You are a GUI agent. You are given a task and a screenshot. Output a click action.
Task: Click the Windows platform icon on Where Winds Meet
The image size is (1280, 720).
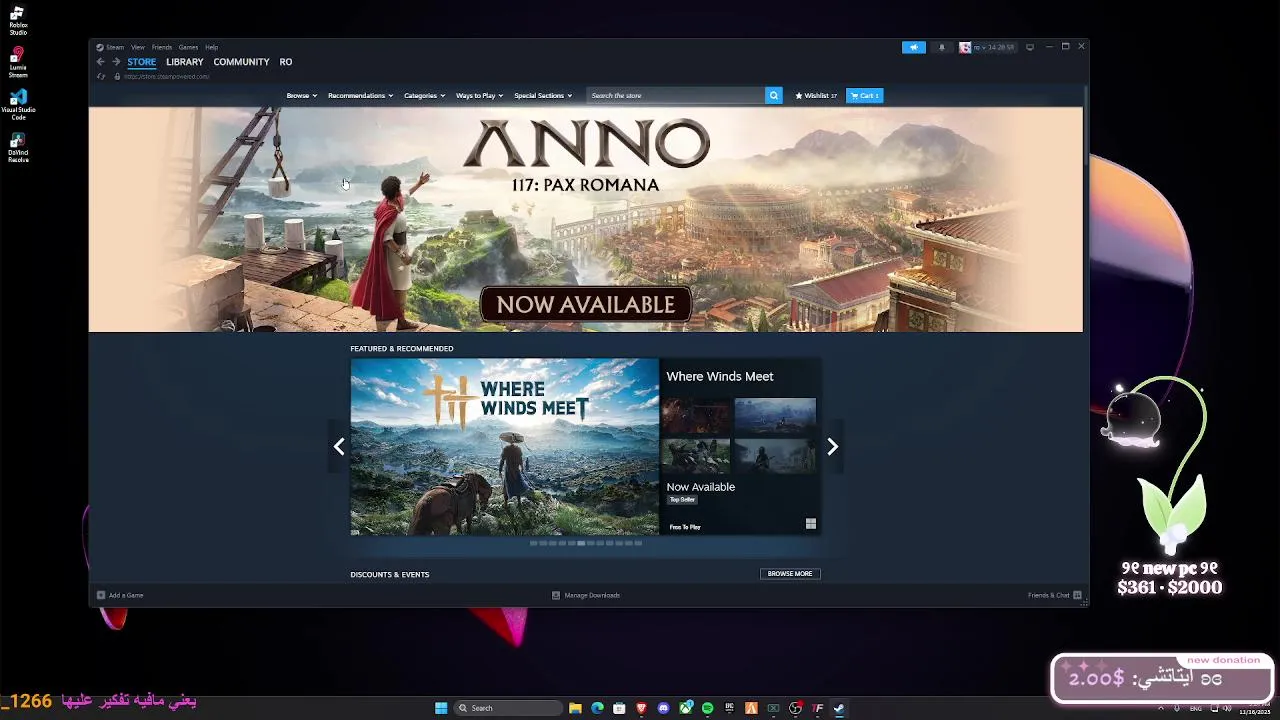[811, 524]
